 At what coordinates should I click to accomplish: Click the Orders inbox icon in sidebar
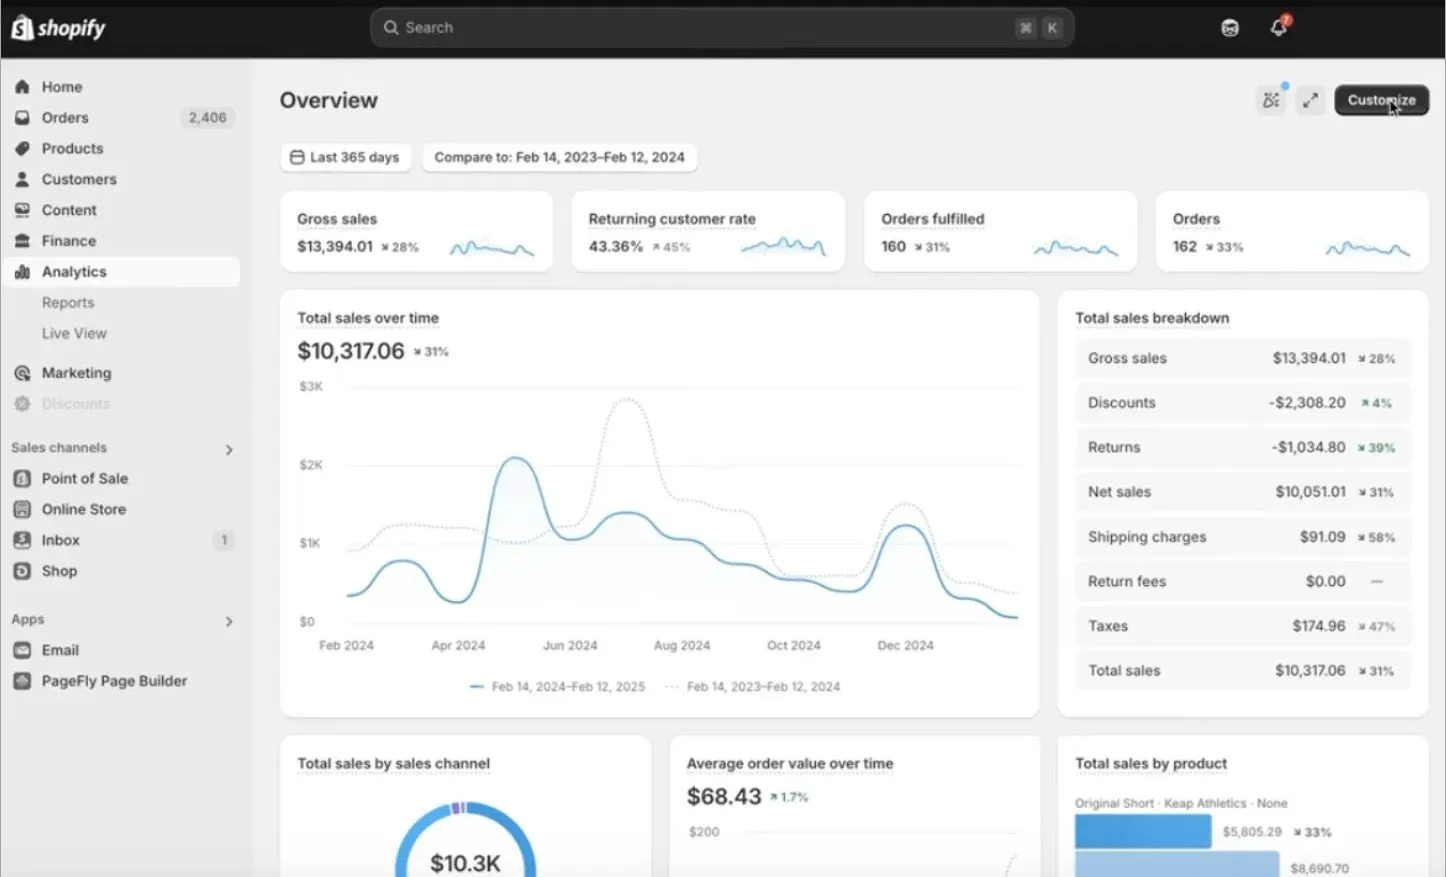pyautogui.click(x=22, y=118)
